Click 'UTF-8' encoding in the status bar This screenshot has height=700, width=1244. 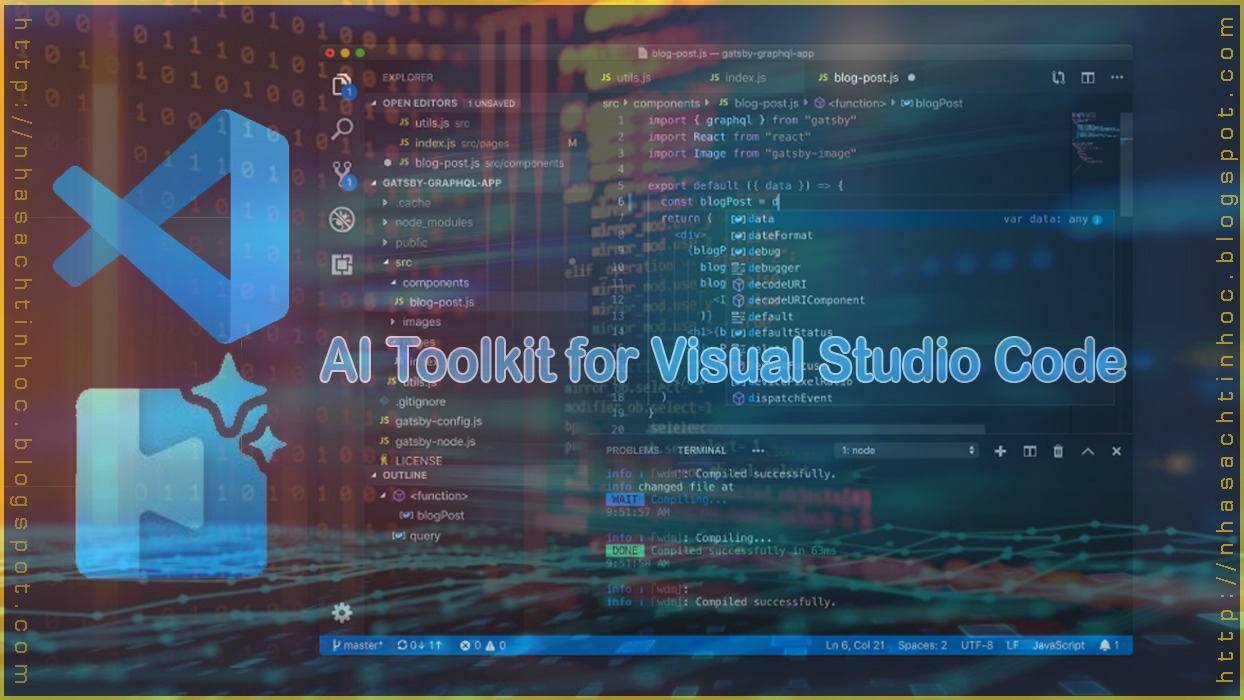coord(977,646)
